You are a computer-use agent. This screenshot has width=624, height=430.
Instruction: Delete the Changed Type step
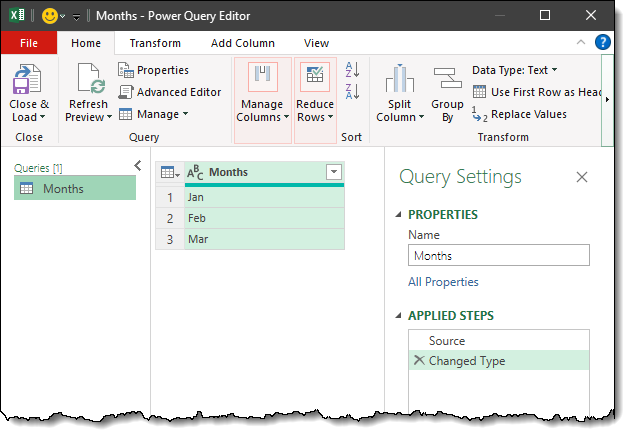[x=419, y=361]
